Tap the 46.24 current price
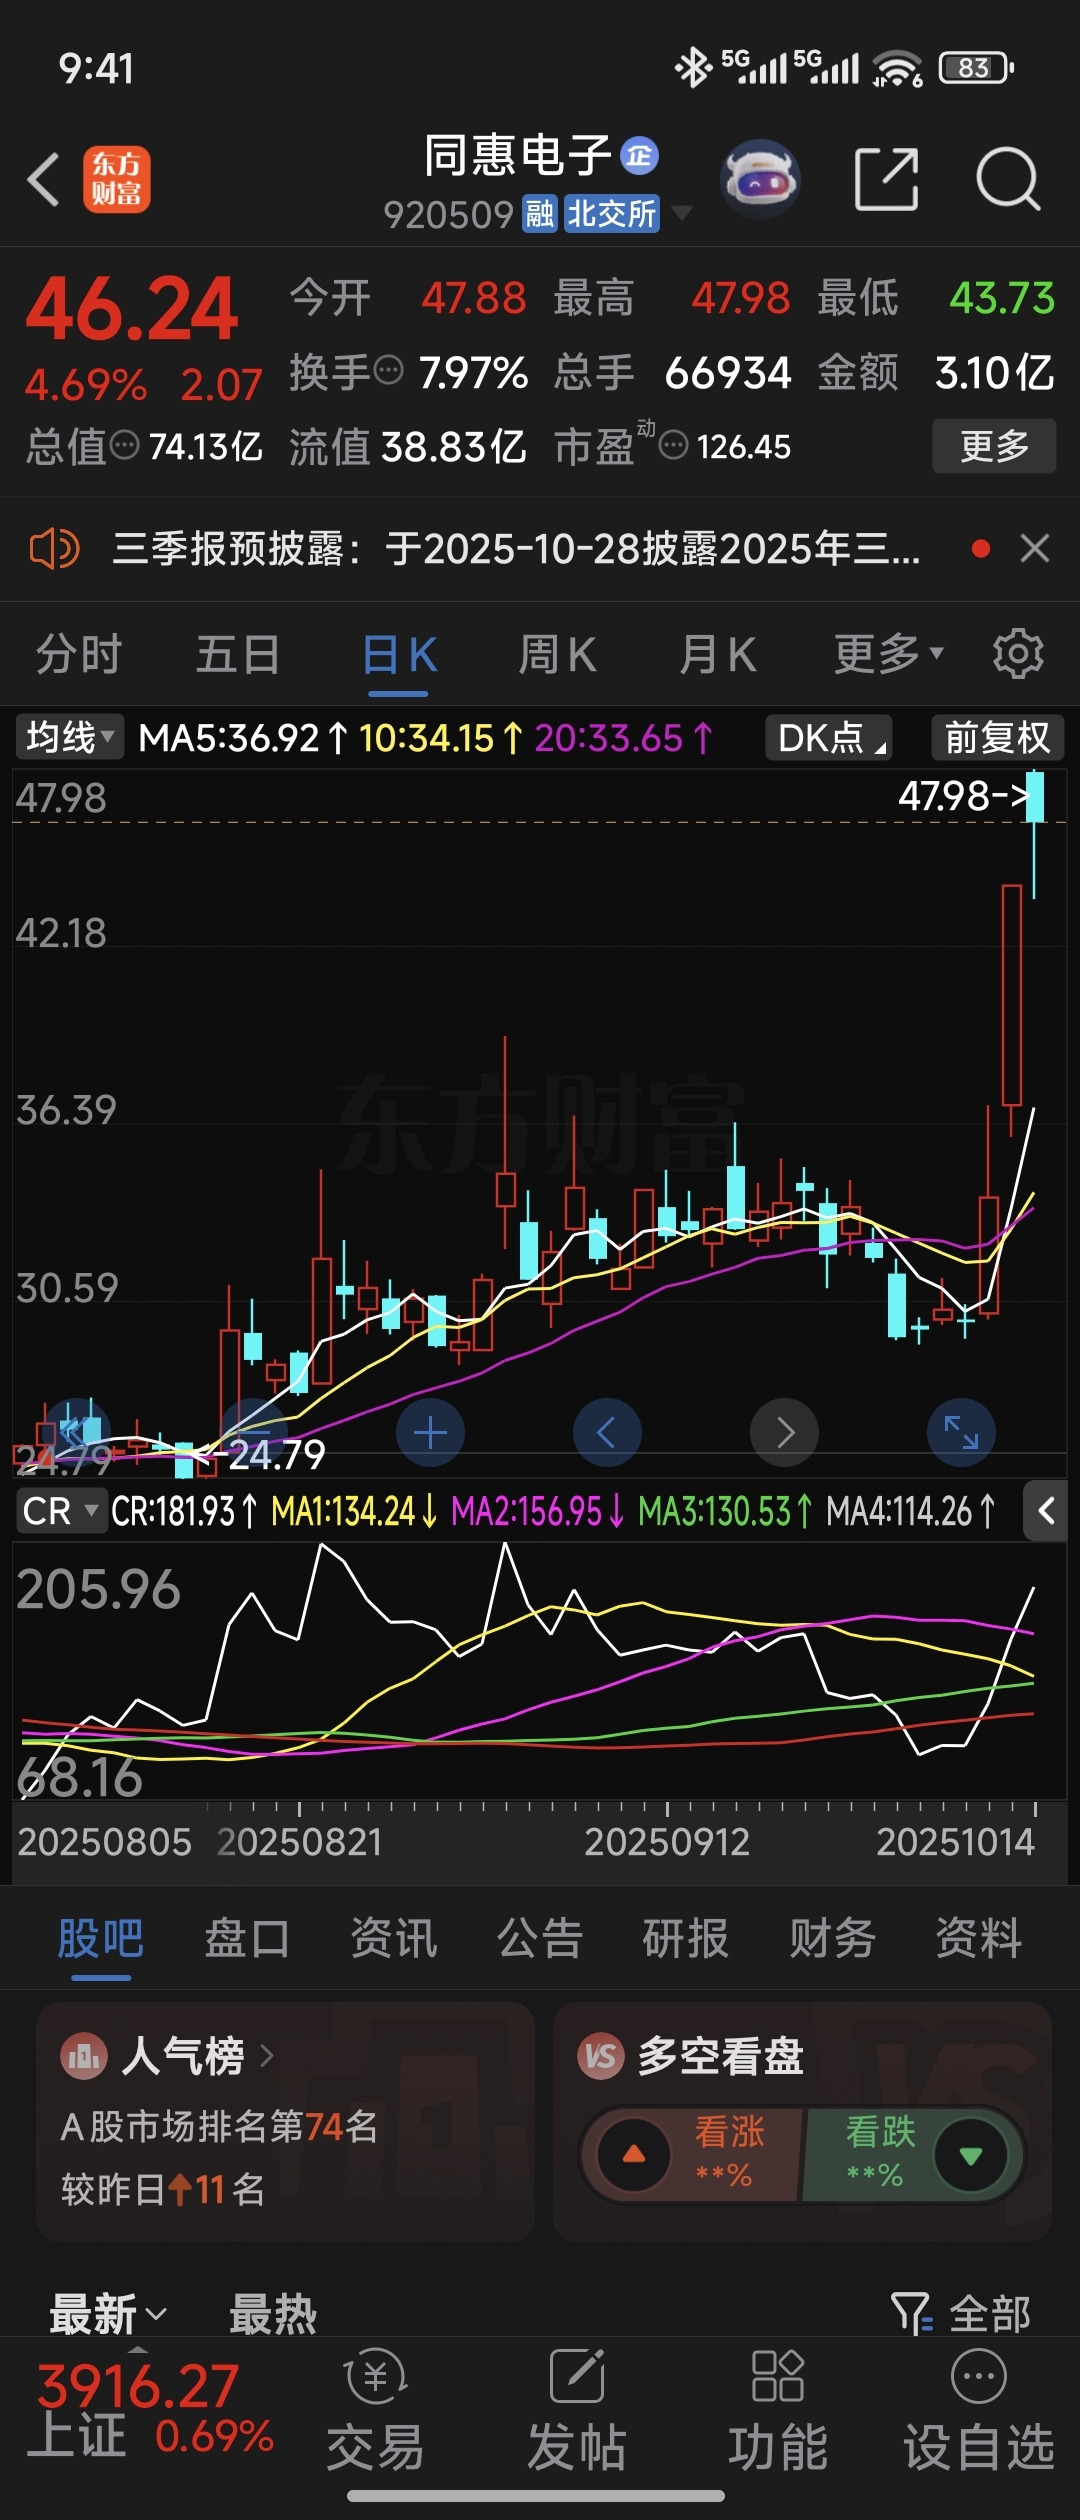 tap(132, 309)
